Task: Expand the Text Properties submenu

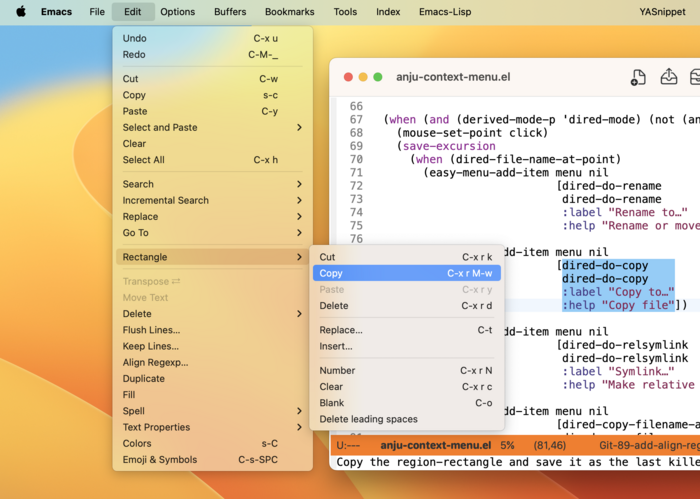Action: click(212, 427)
